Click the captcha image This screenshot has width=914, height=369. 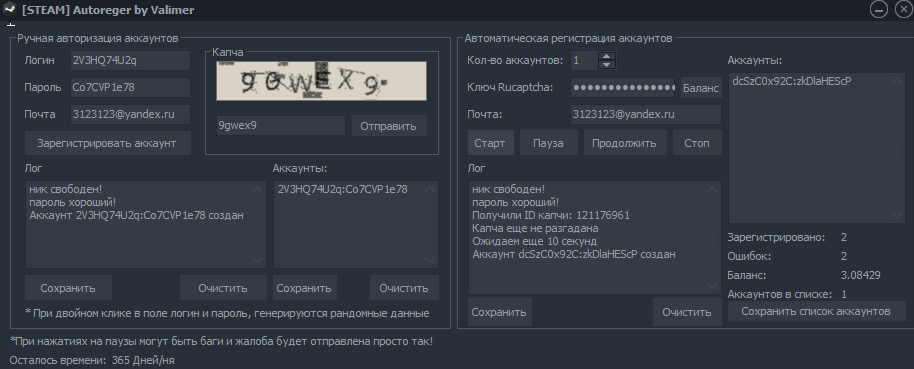321,81
